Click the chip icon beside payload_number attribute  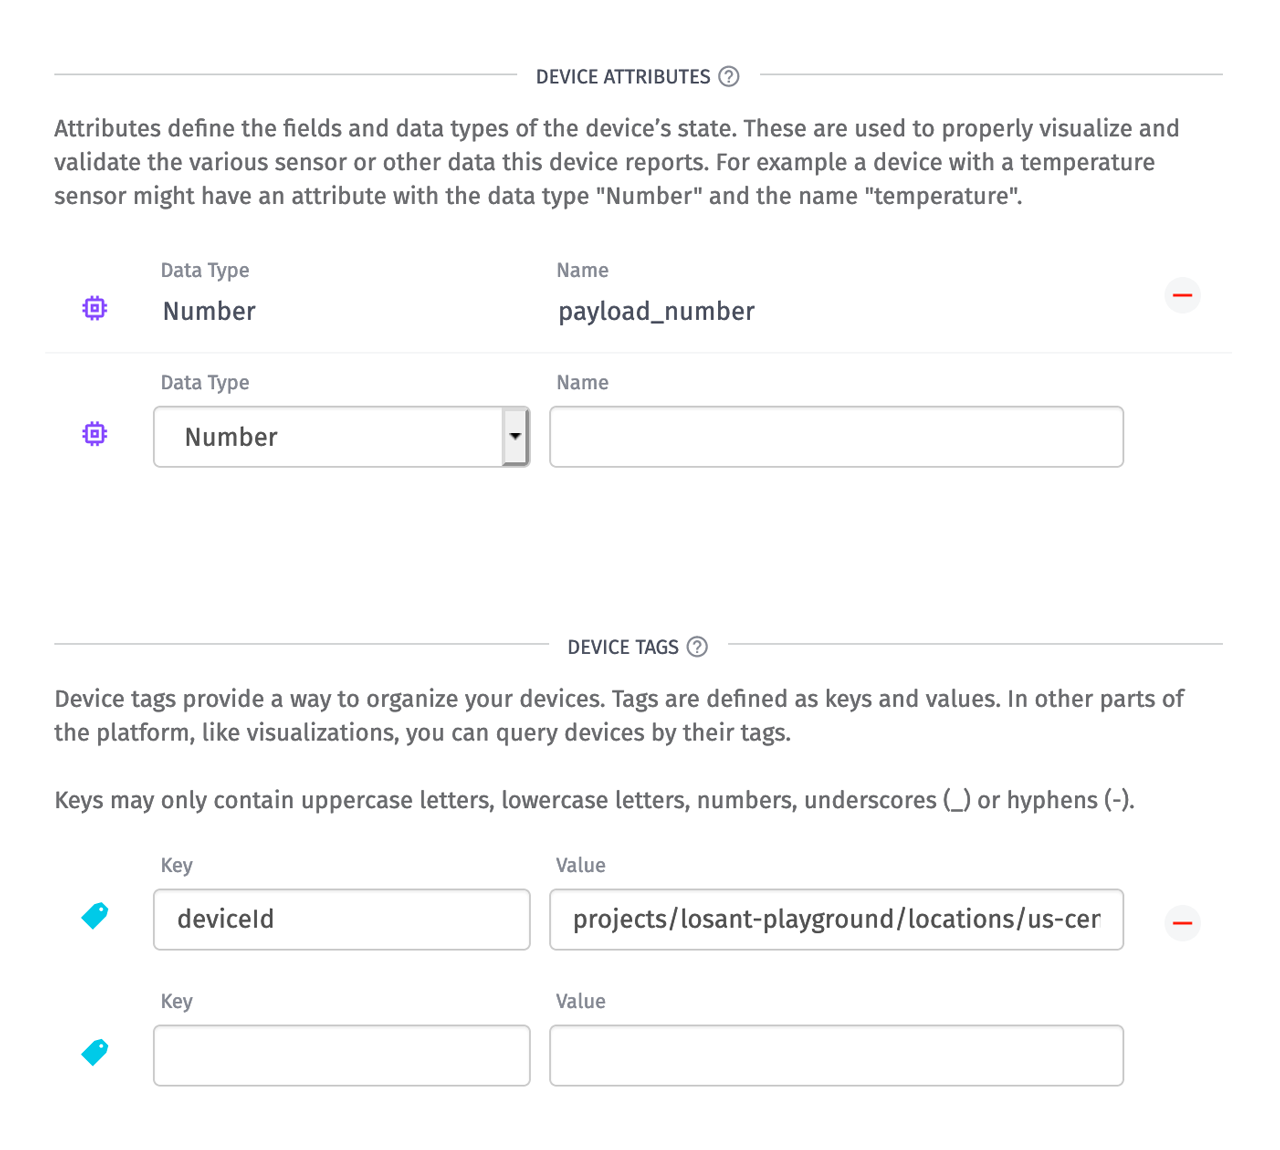pos(94,308)
